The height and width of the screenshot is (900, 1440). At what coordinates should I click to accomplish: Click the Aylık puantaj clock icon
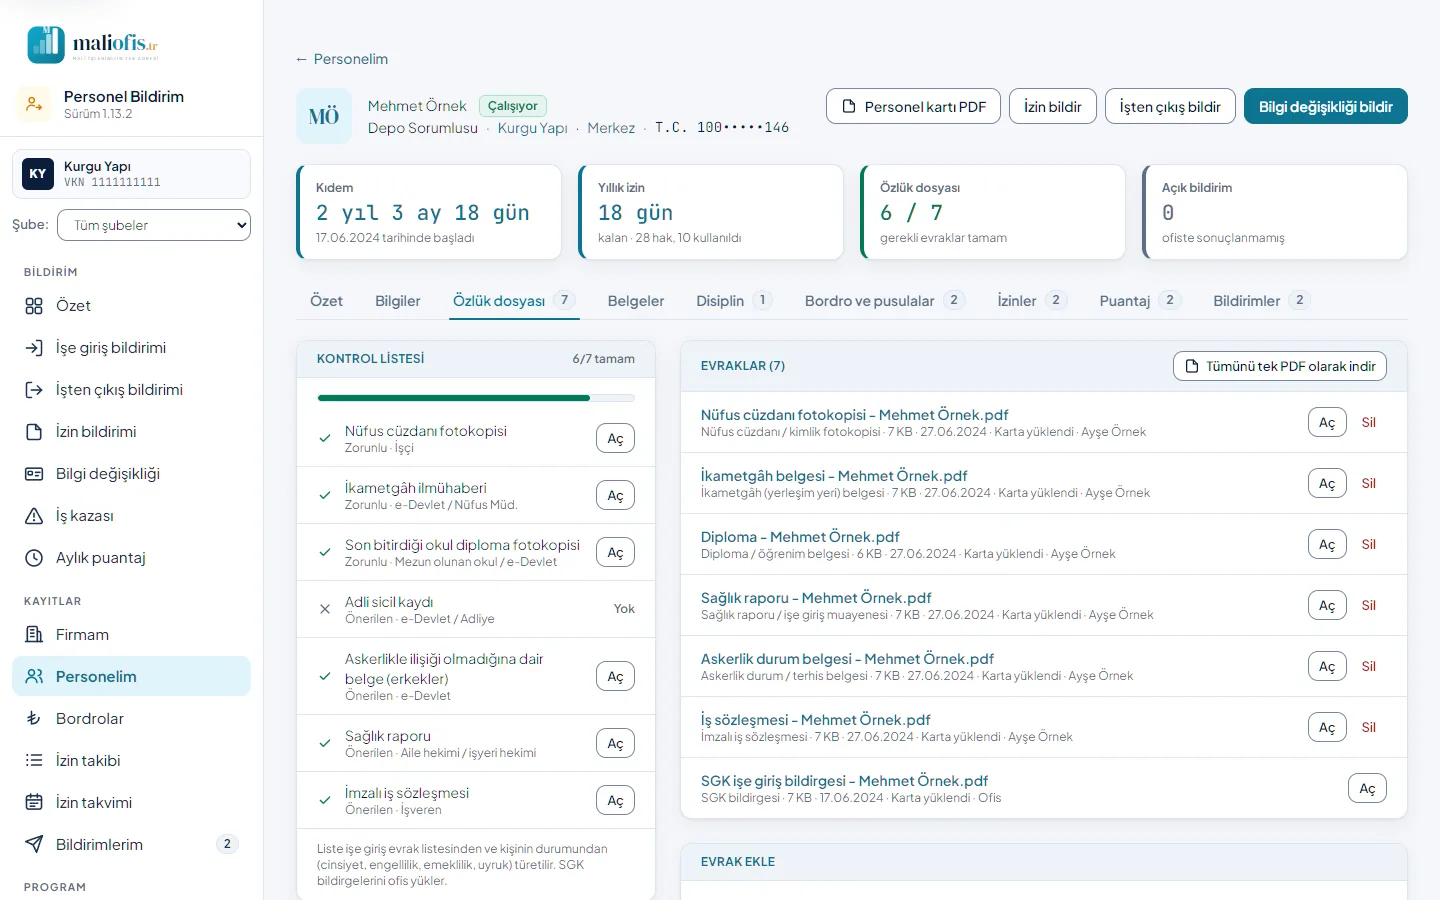coord(34,558)
